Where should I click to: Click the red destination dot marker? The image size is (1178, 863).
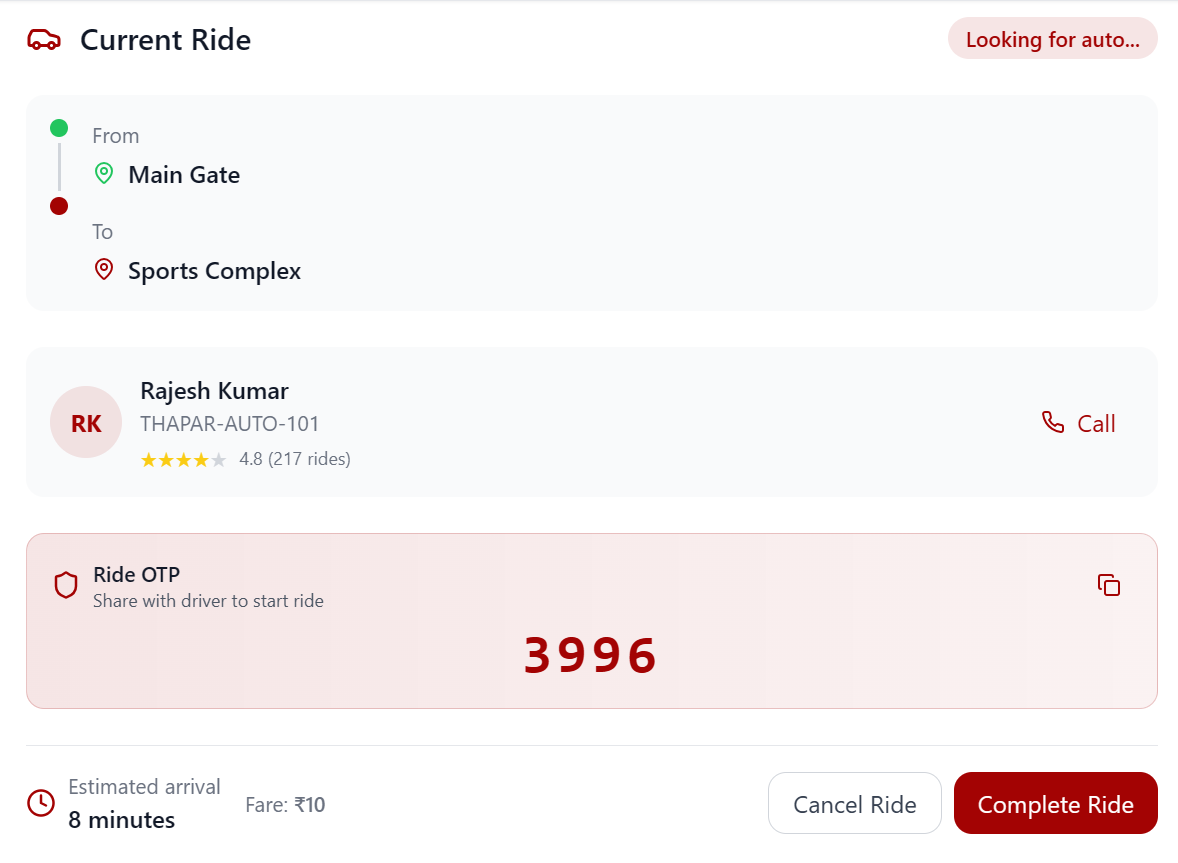point(59,206)
